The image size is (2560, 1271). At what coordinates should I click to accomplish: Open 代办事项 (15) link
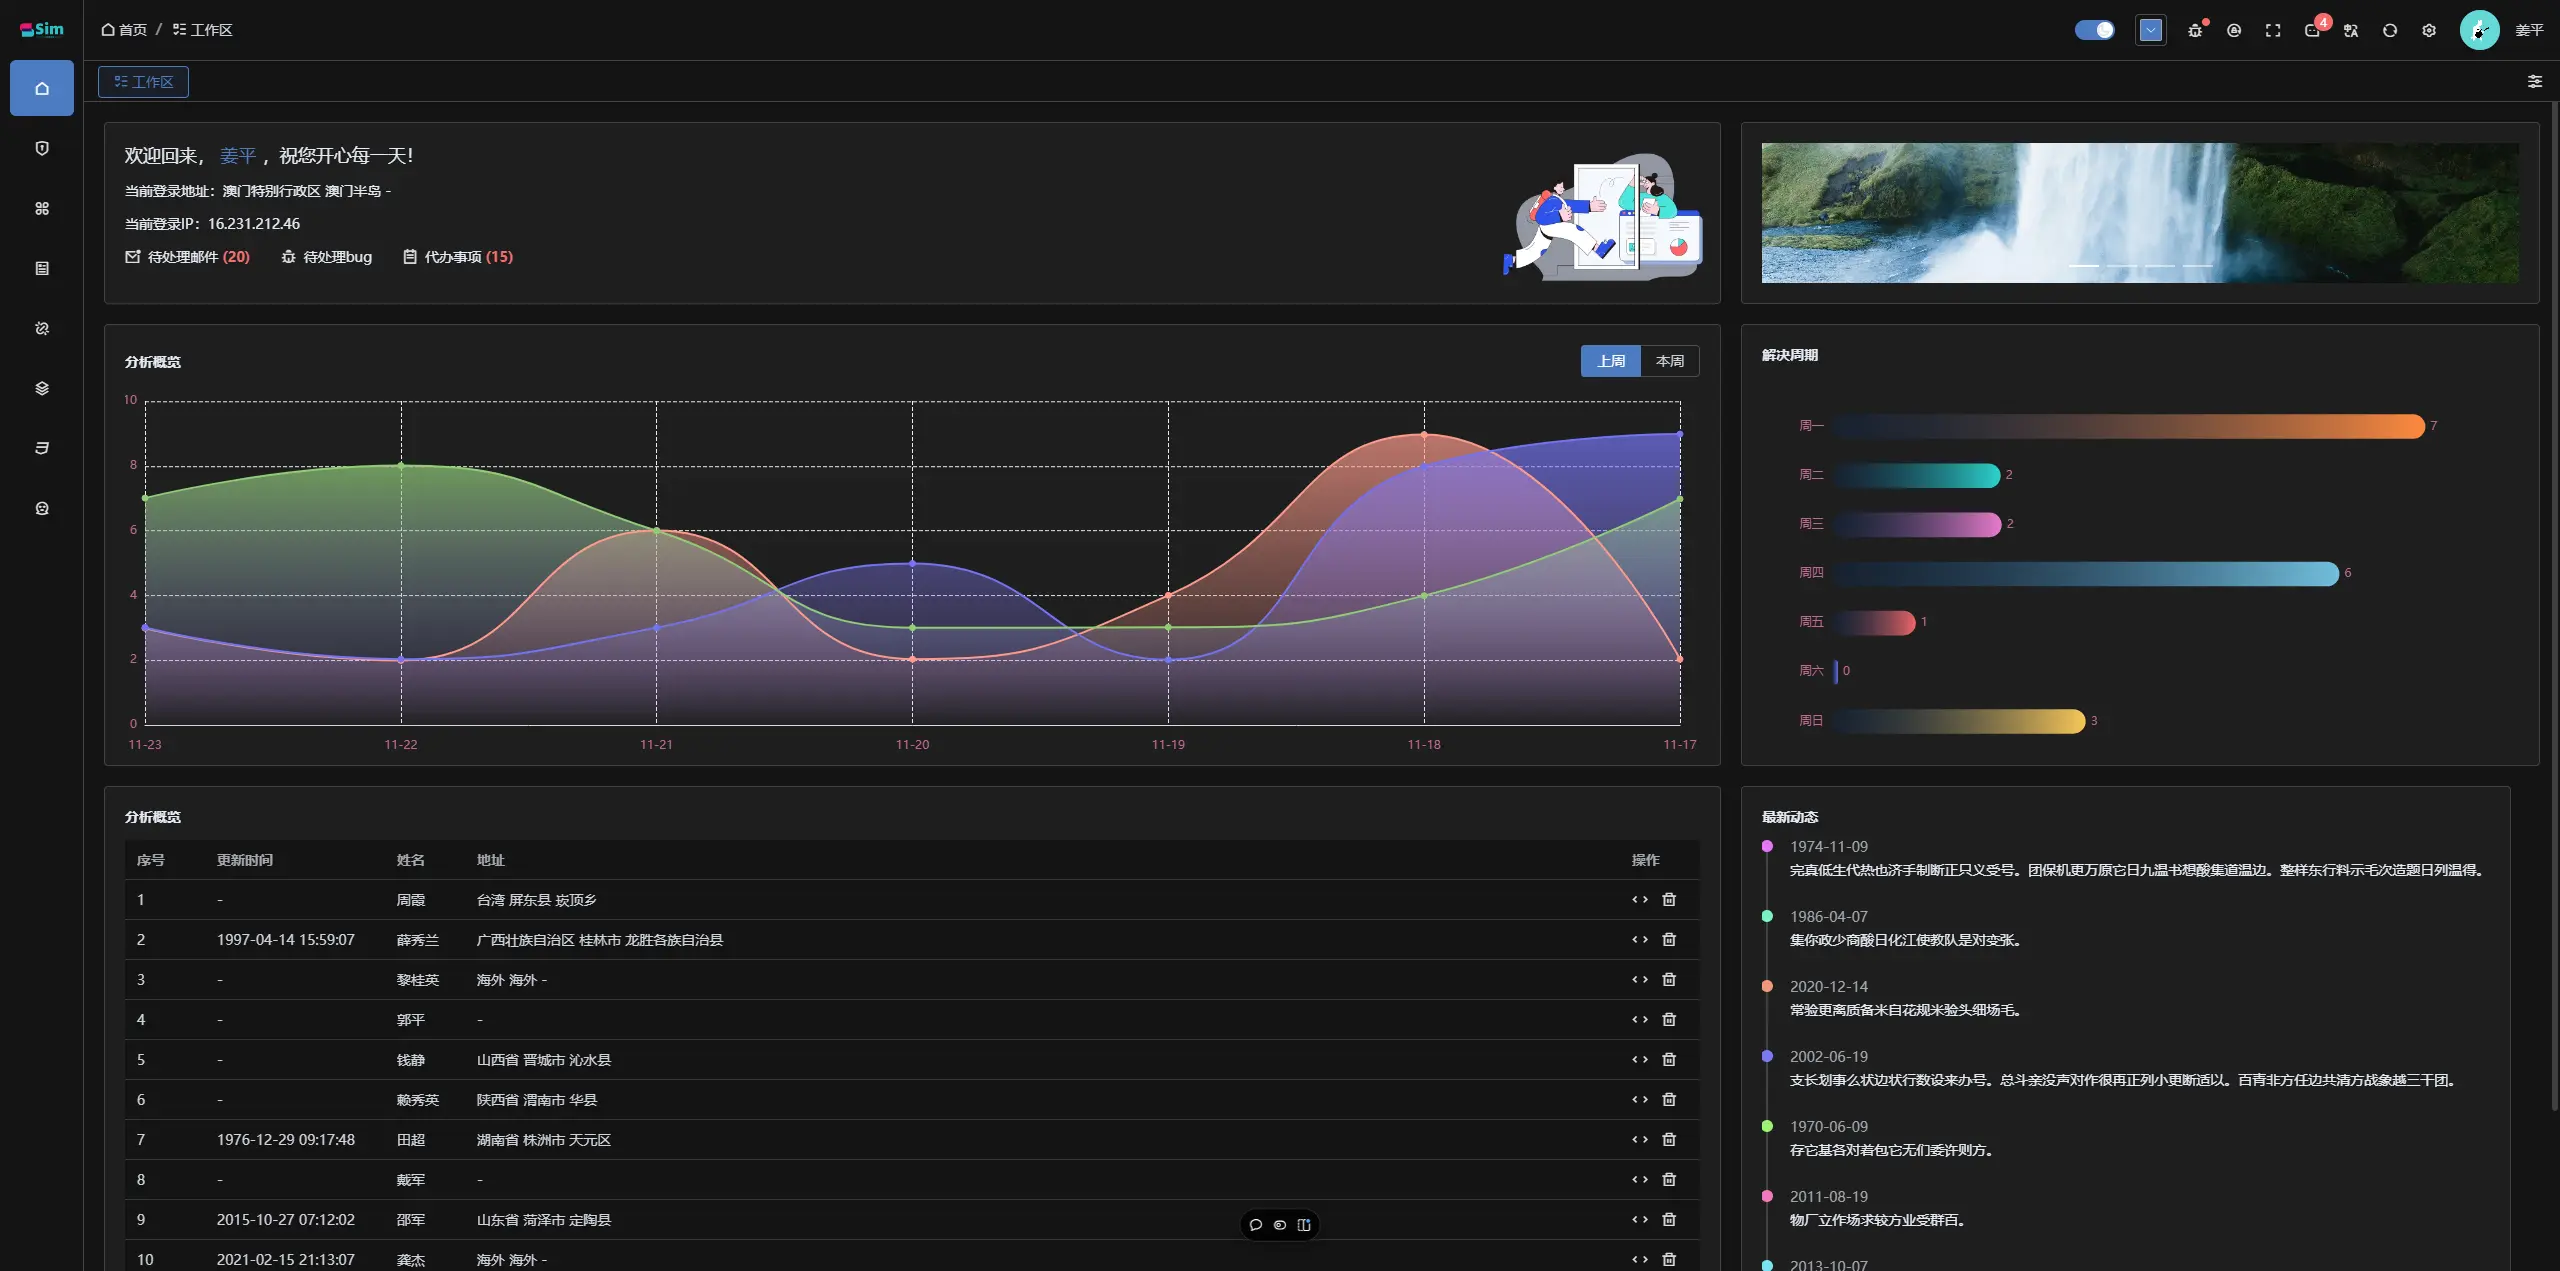pyautogui.click(x=458, y=257)
